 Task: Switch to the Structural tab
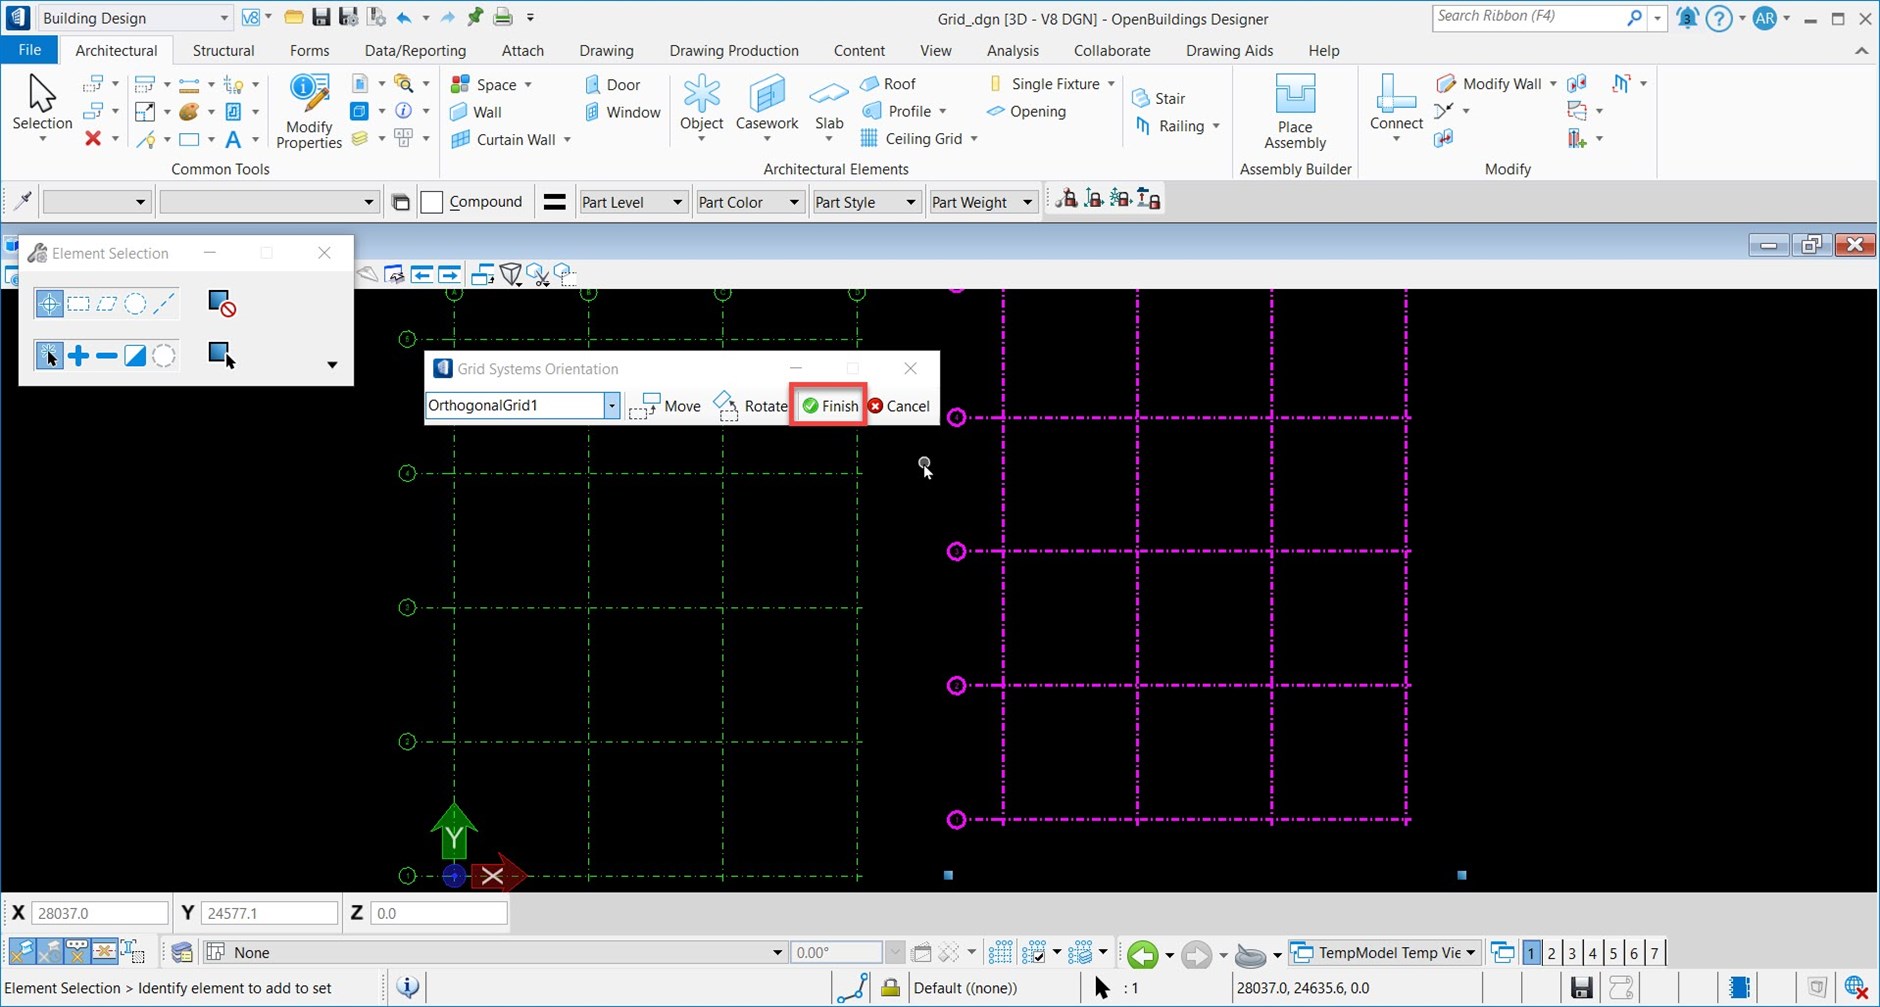(x=223, y=50)
